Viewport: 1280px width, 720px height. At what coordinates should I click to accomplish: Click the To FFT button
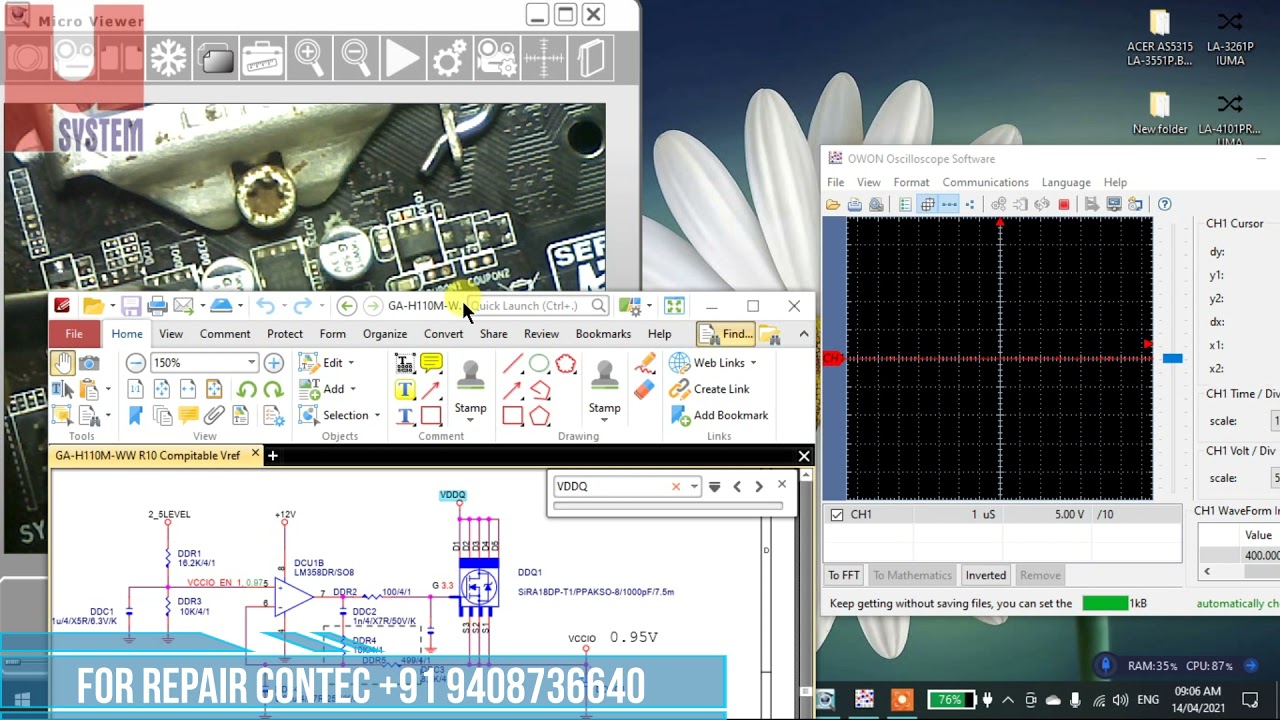click(x=844, y=575)
